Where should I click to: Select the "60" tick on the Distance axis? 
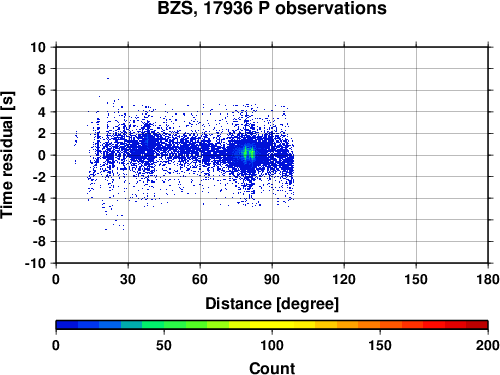tap(200, 279)
